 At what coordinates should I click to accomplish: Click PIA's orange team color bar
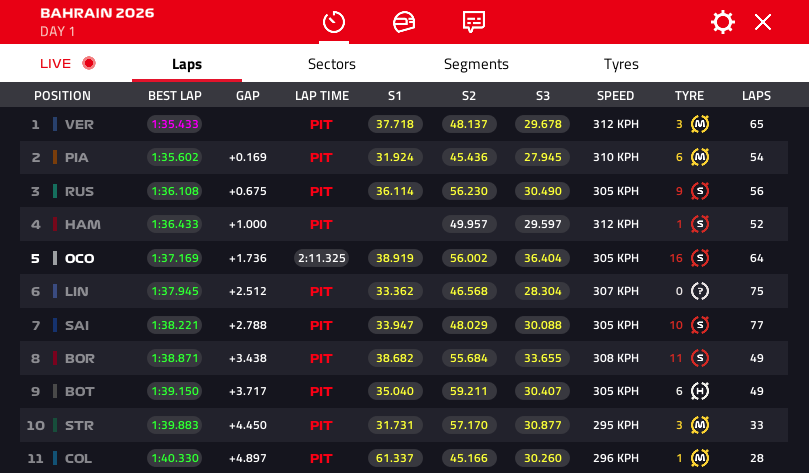click(x=55, y=158)
